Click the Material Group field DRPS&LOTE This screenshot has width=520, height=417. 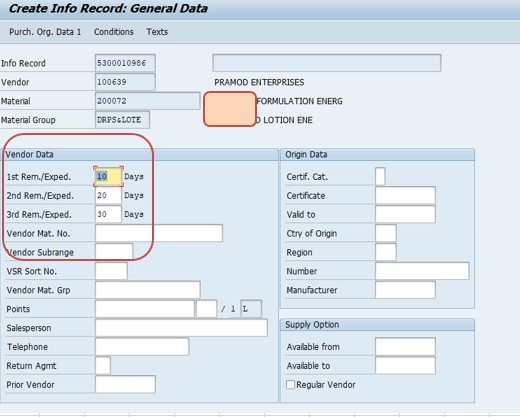pos(122,120)
